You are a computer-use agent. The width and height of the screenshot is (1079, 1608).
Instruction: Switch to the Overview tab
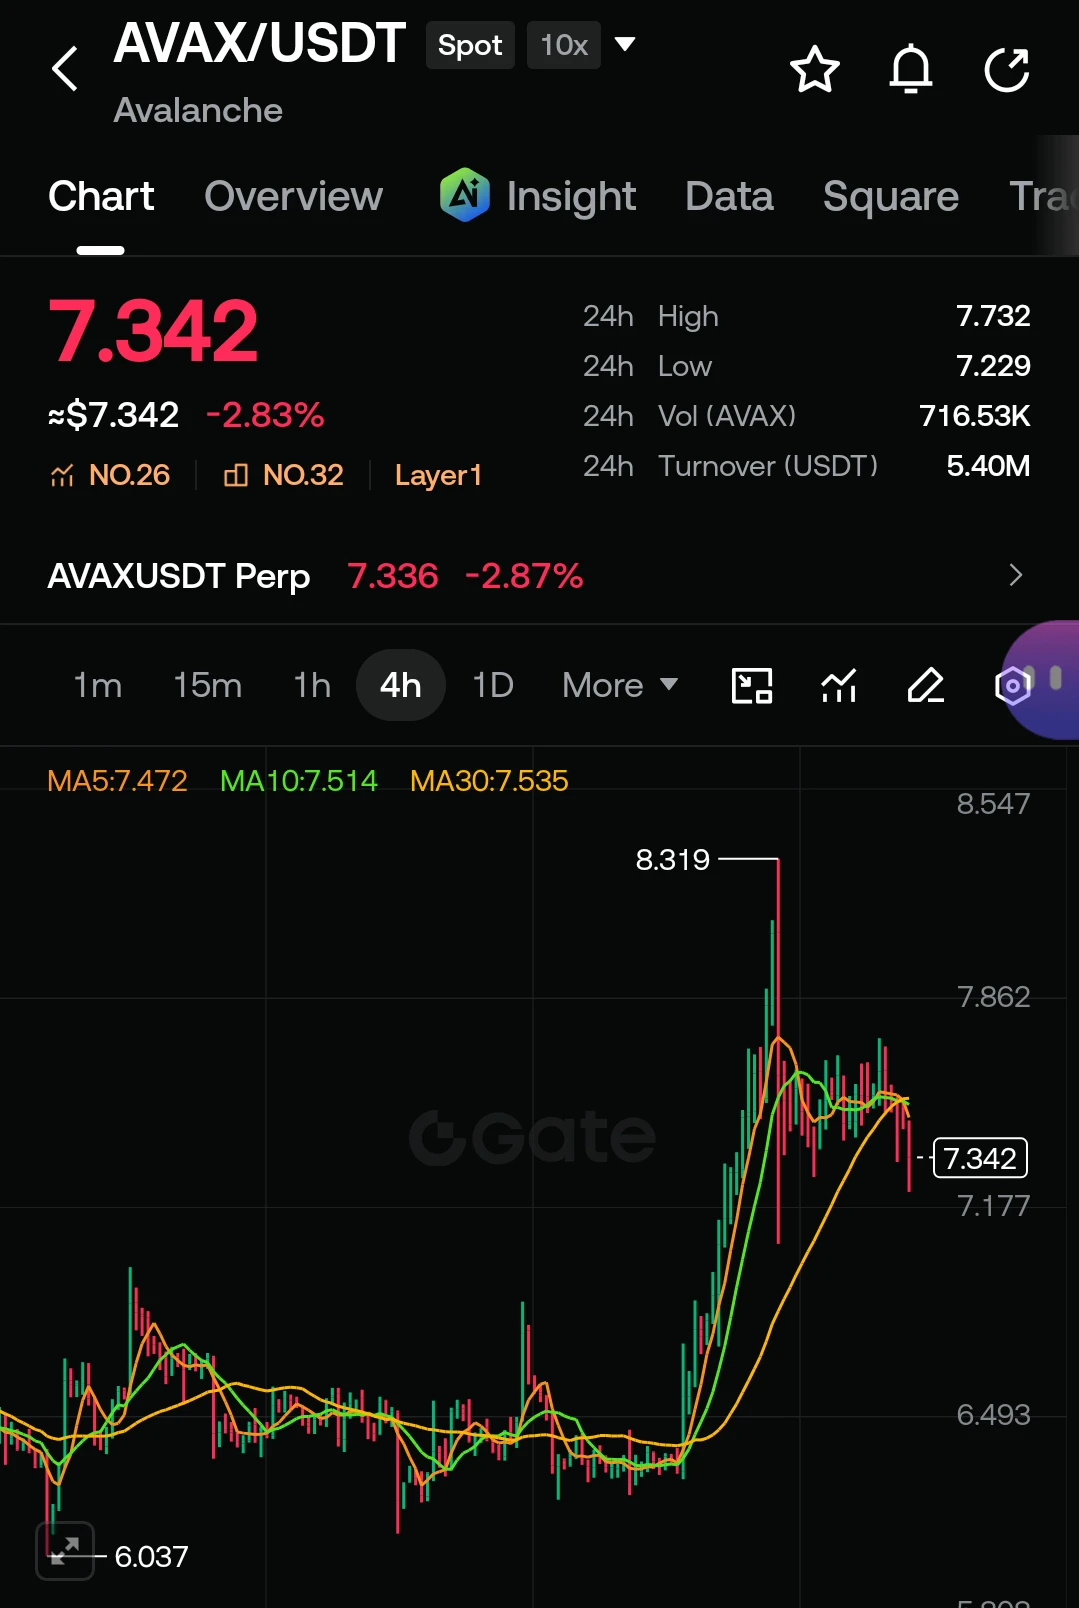pyautogui.click(x=294, y=197)
